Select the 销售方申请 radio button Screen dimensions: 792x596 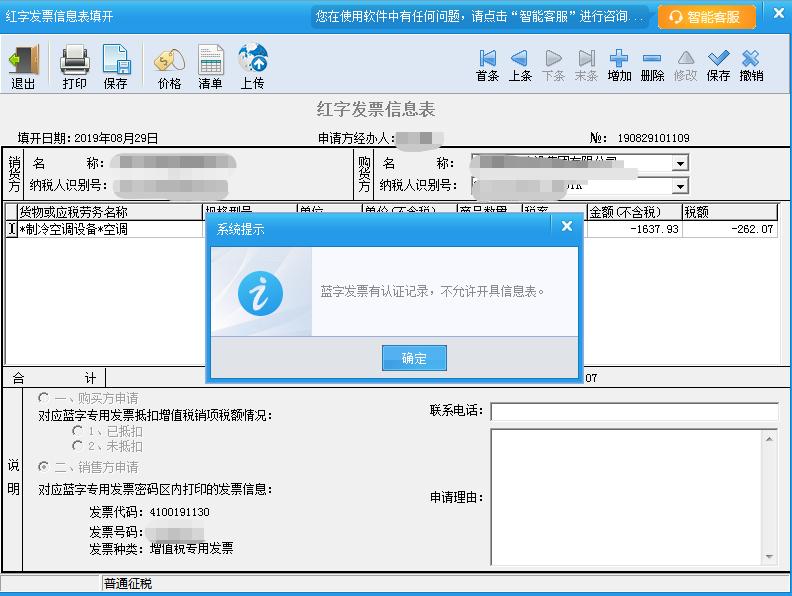(x=44, y=467)
